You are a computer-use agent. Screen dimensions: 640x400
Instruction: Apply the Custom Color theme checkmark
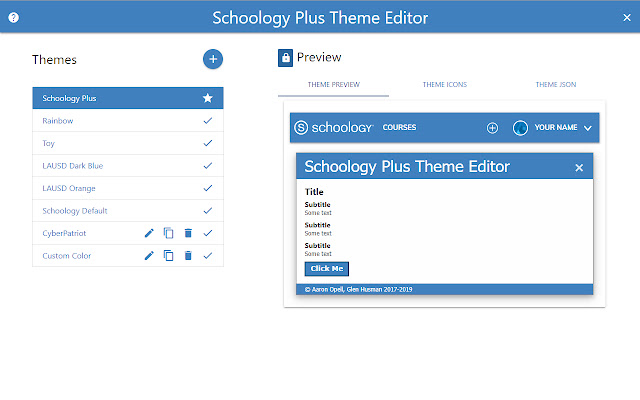[x=208, y=256]
